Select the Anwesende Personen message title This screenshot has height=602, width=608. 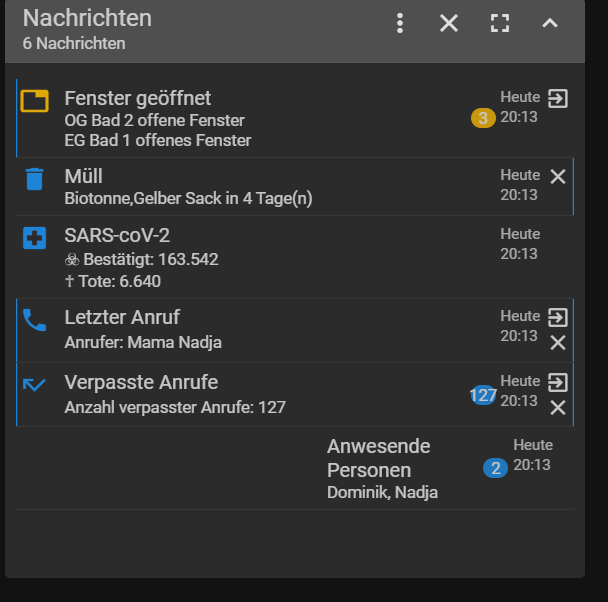[x=378, y=457]
